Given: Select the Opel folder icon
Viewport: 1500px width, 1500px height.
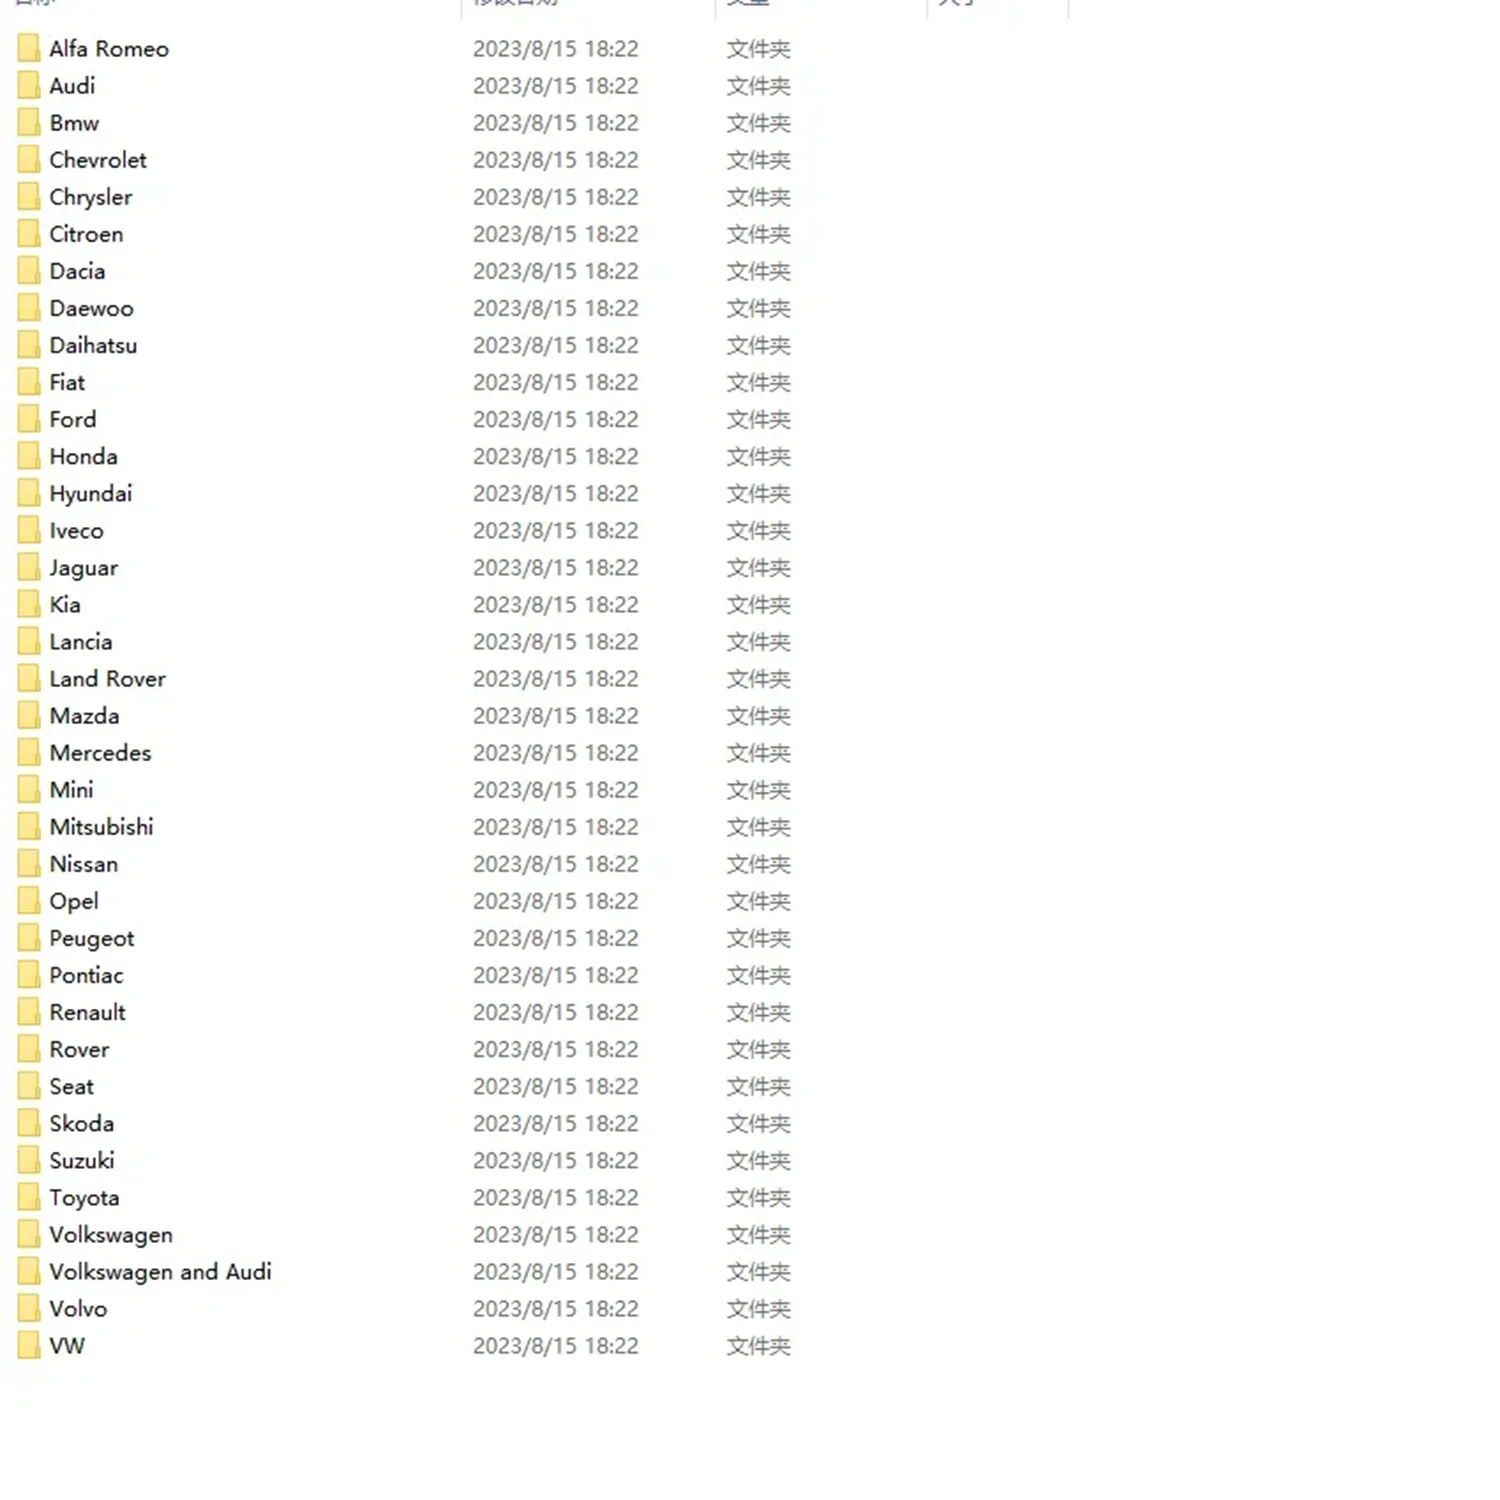Looking at the screenshot, I should pyautogui.click(x=29, y=901).
